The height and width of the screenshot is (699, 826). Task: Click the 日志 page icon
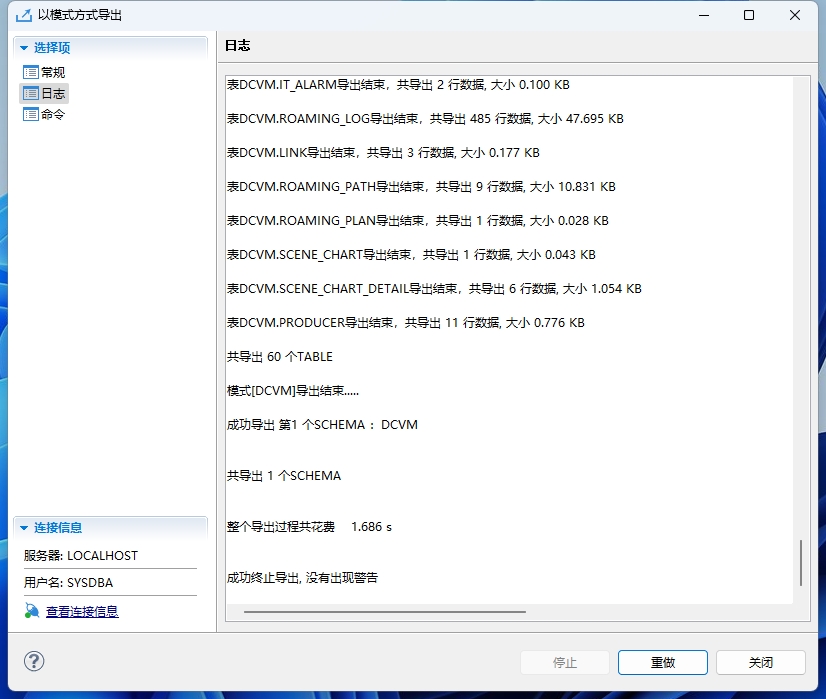(31, 93)
